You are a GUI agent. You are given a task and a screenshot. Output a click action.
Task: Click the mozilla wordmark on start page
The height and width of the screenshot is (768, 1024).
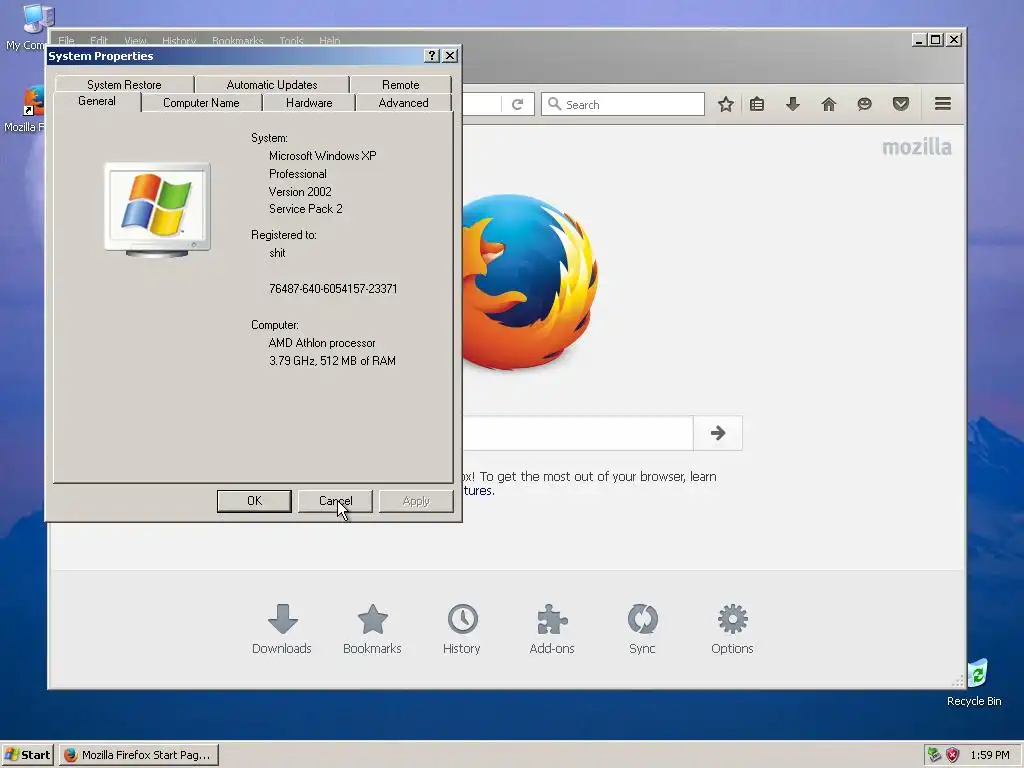point(917,148)
